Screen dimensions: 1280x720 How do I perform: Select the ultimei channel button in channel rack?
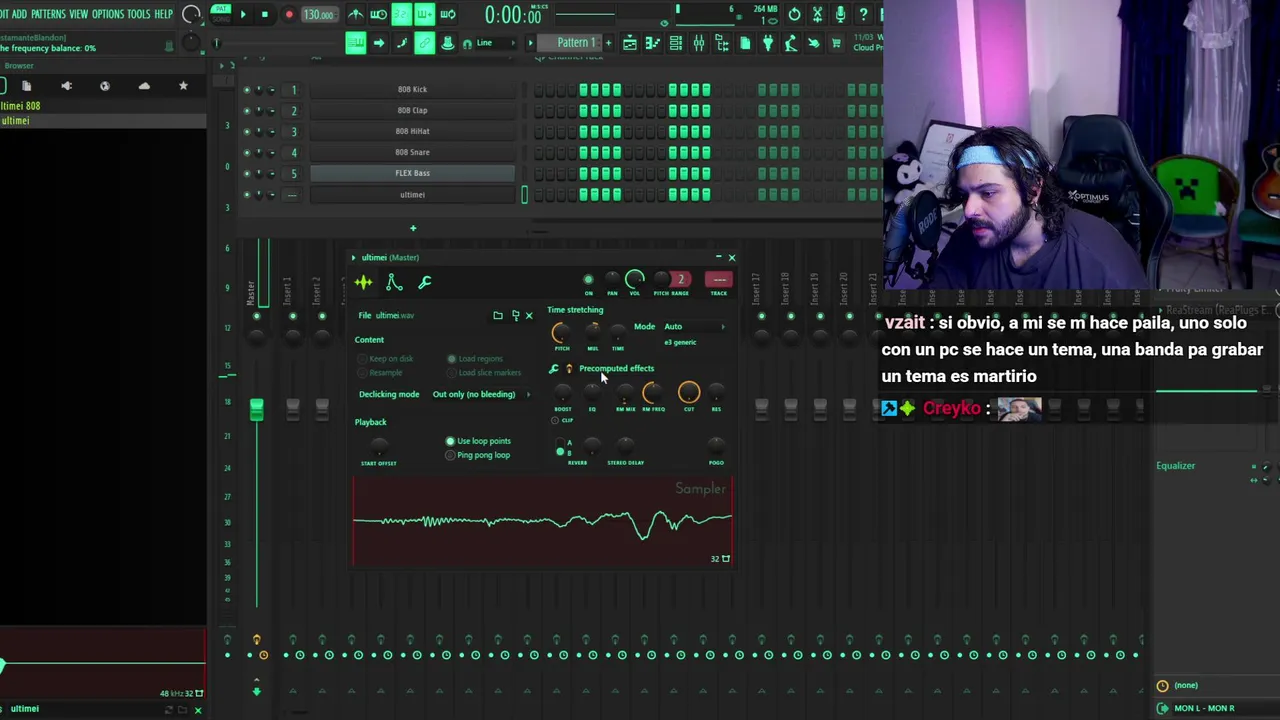click(x=412, y=194)
